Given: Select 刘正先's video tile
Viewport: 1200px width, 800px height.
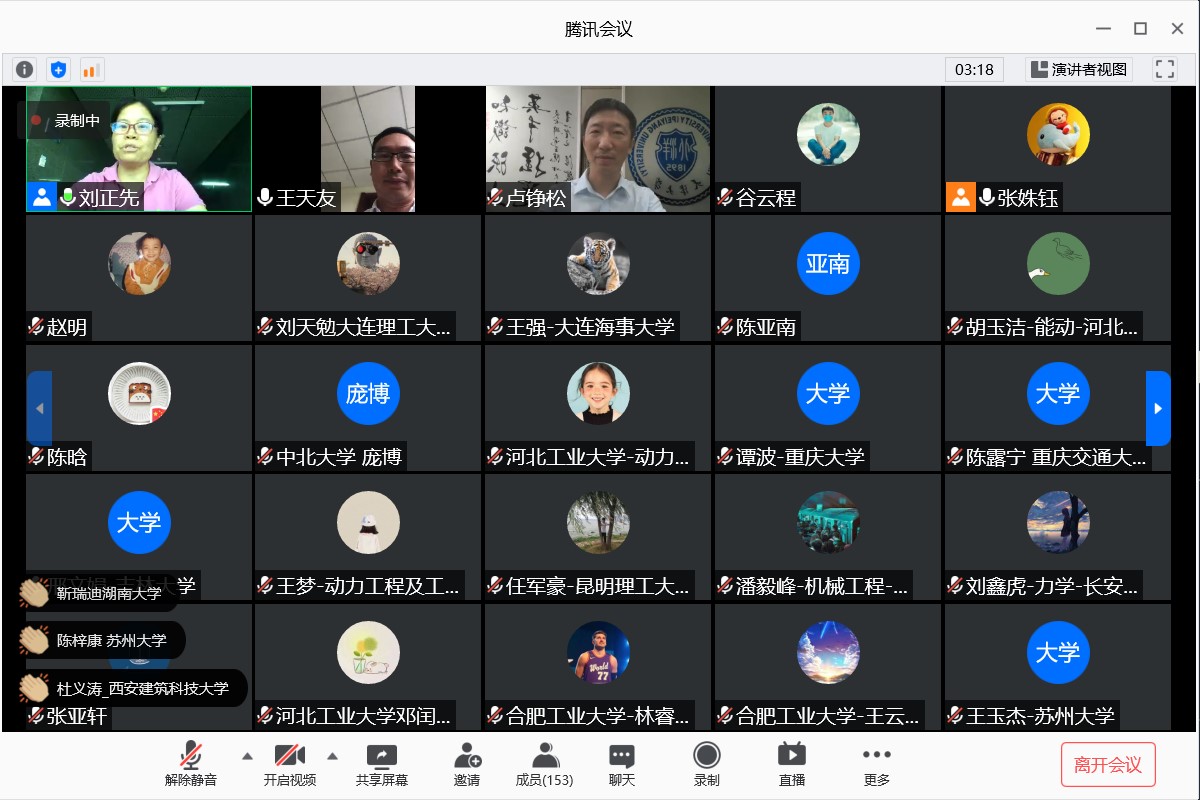Looking at the screenshot, I should click(x=139, y=149).
